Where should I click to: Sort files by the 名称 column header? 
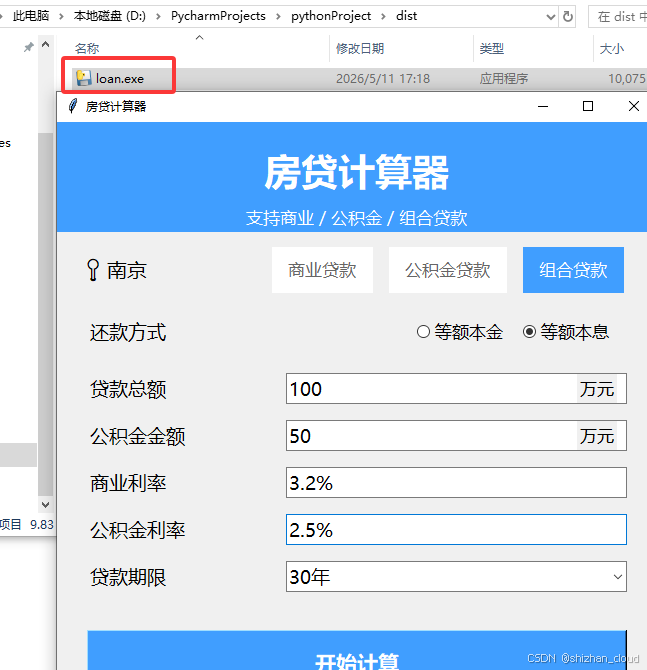coord(87,48)
